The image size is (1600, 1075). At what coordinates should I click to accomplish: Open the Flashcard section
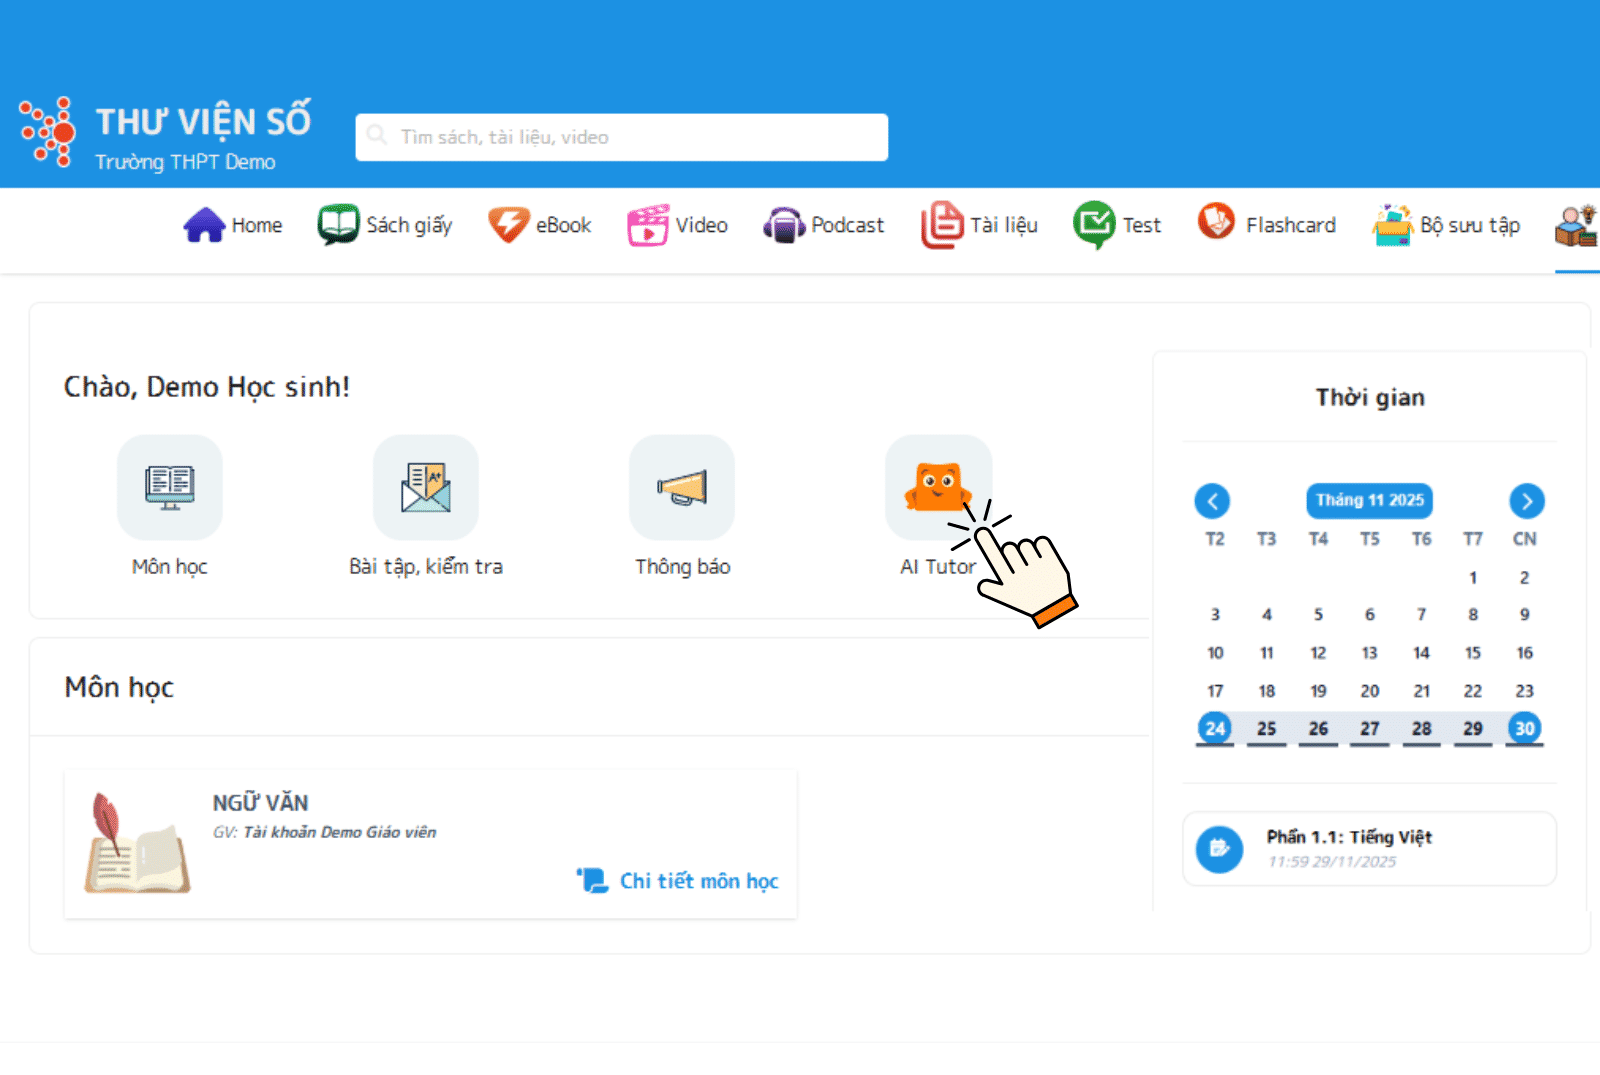click(1267, 226)
